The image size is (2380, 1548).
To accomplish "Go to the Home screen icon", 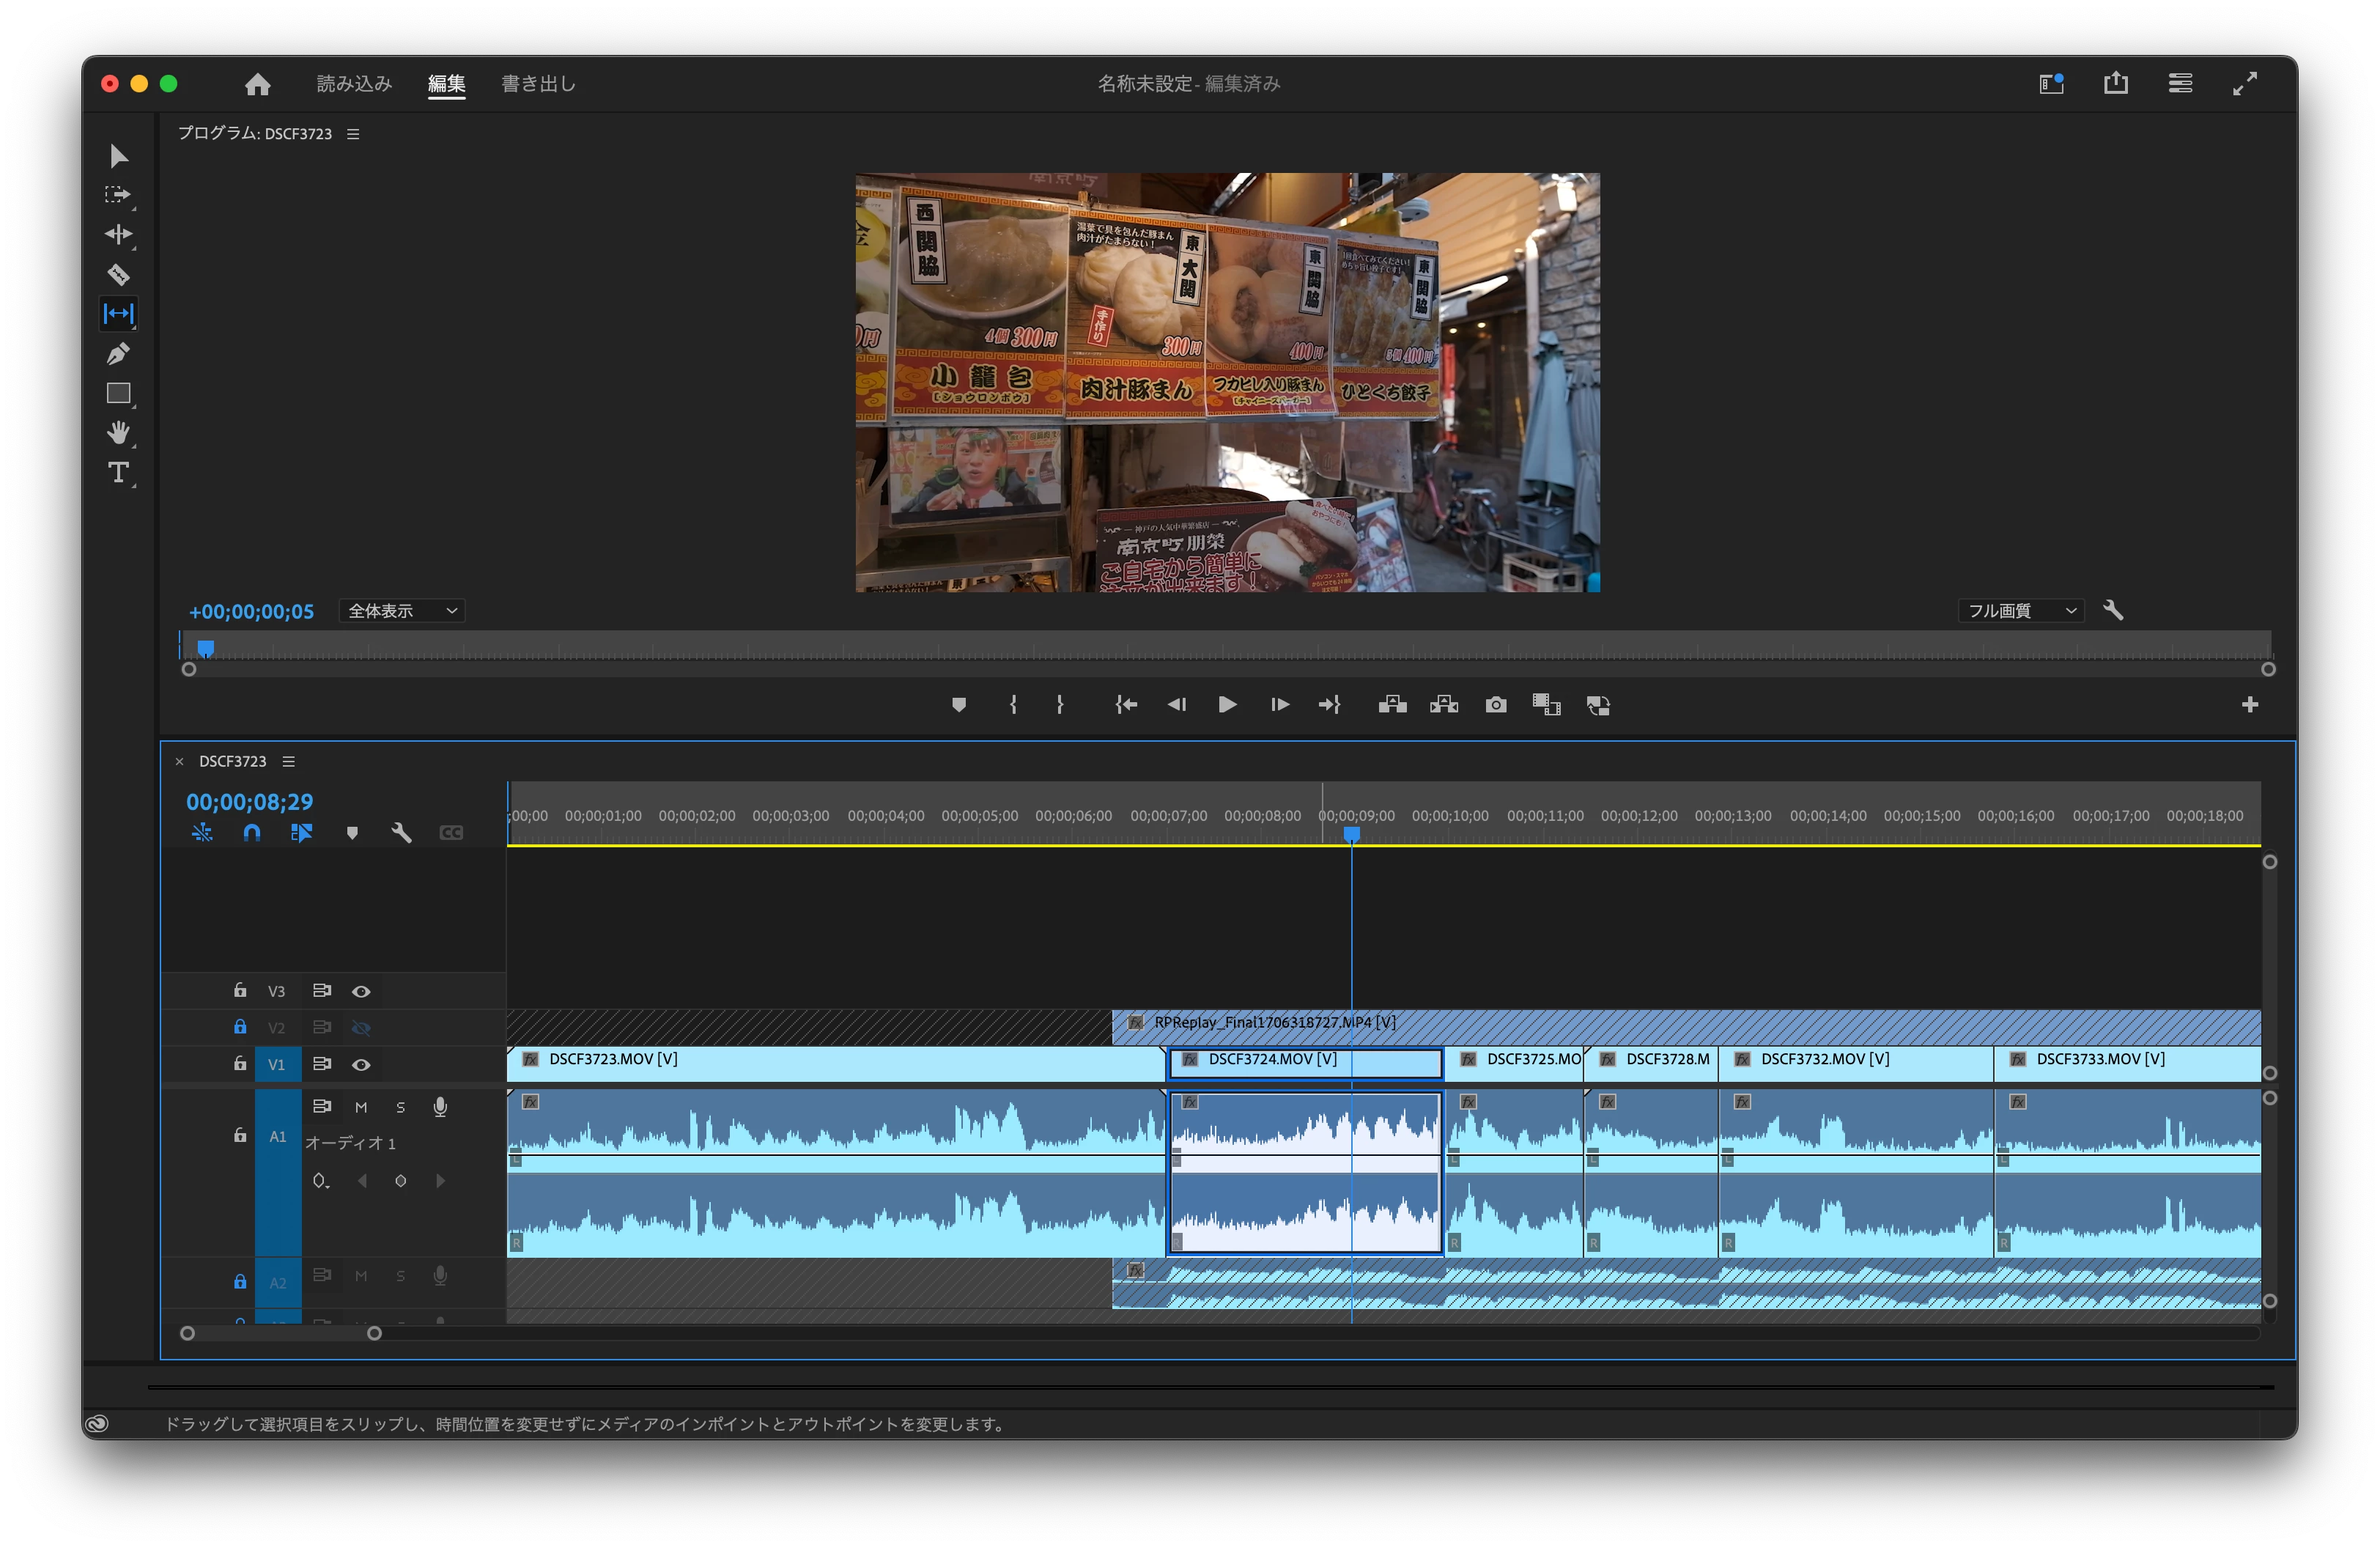I will [258, 84].
